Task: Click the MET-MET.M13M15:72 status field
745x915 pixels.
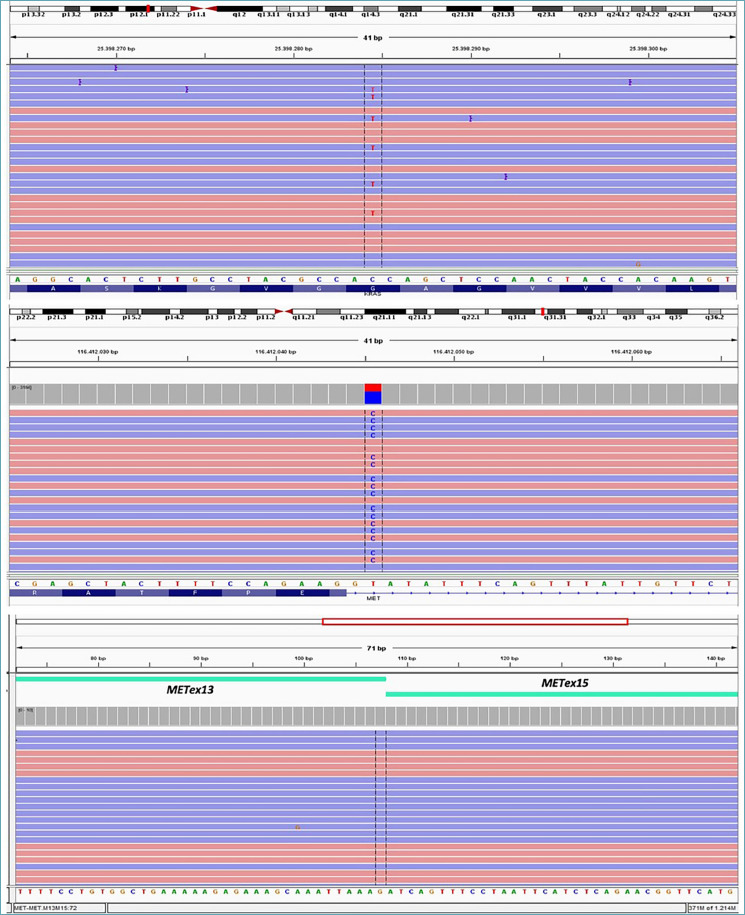Action: [x=56, y=907]
